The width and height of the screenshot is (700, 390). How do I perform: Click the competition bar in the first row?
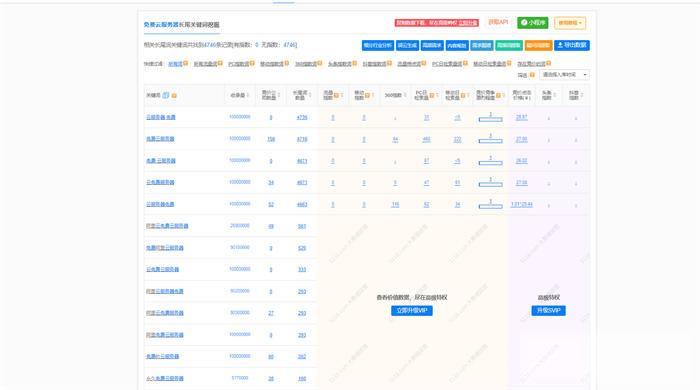click(490, 119)
